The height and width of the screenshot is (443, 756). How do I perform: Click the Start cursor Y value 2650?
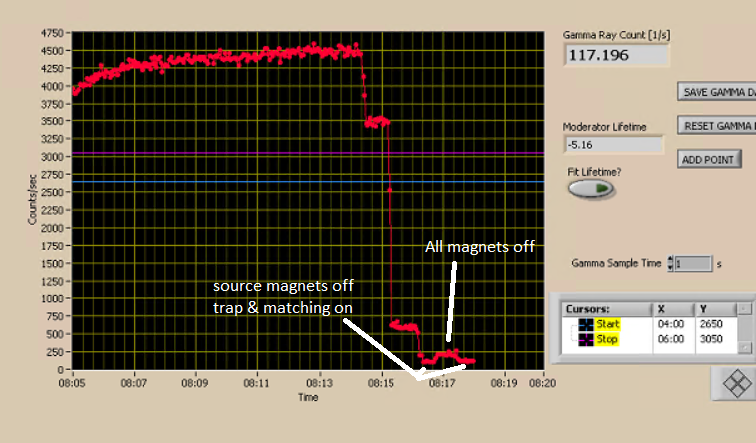click(711, 324)
